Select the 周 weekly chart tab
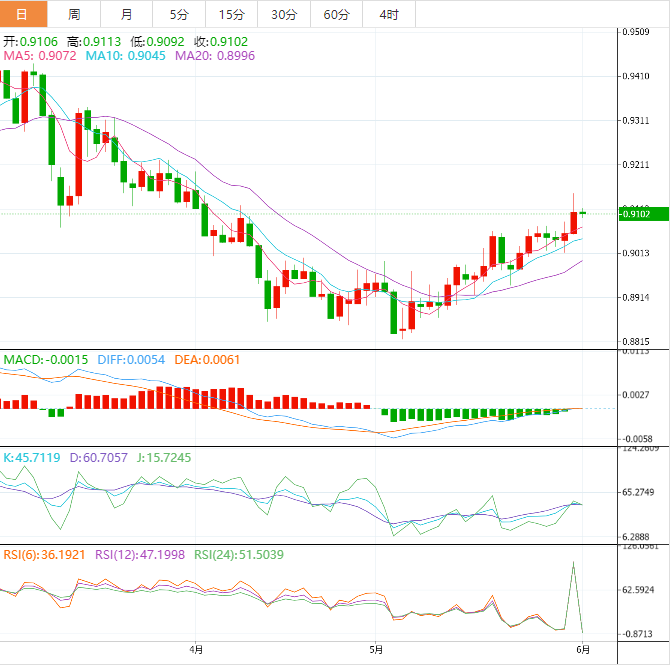 point(75,14)
